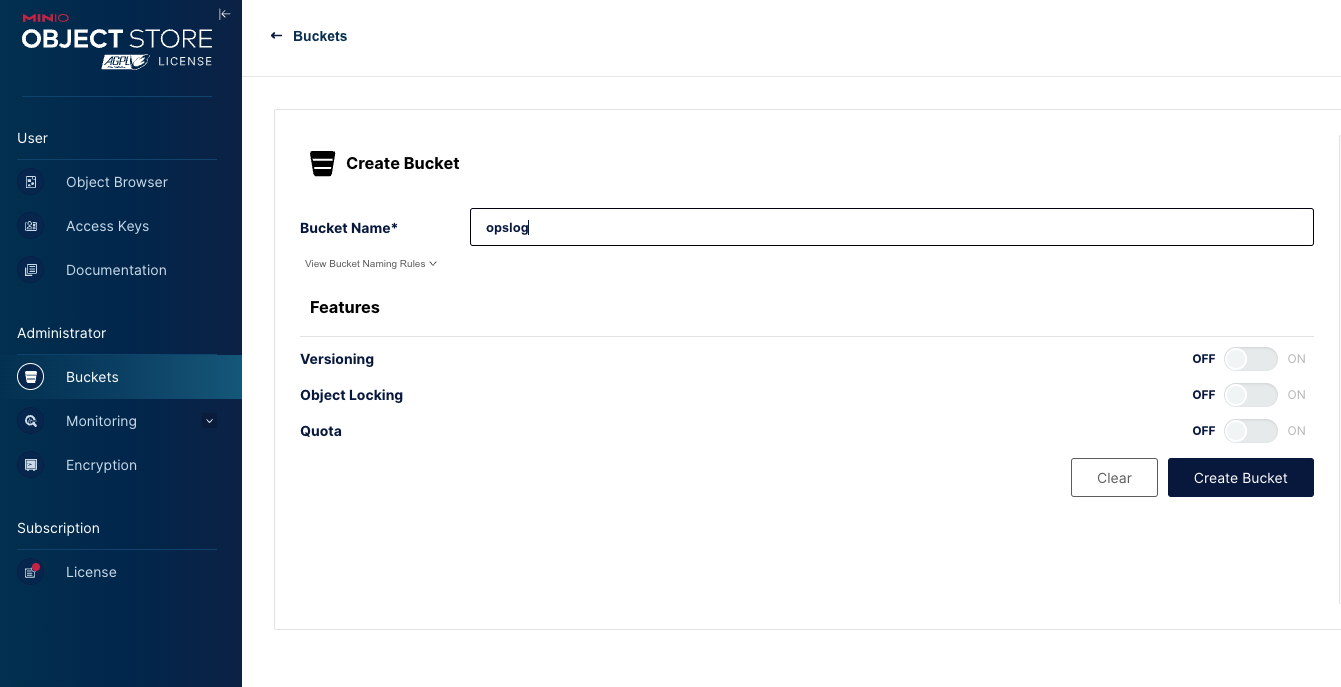
Task: Open the Encryption menu item
Action: point(121,465)
